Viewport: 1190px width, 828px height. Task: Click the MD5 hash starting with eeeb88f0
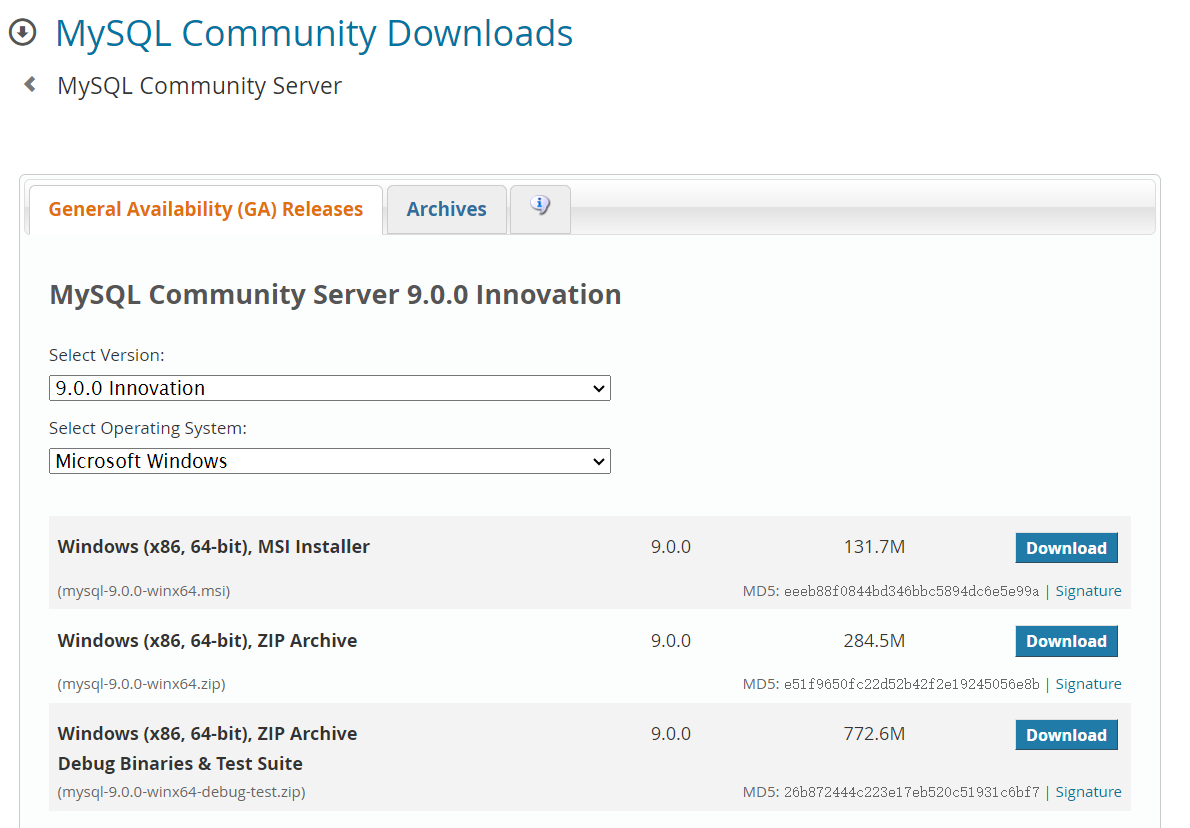click(x=911, y=591)
